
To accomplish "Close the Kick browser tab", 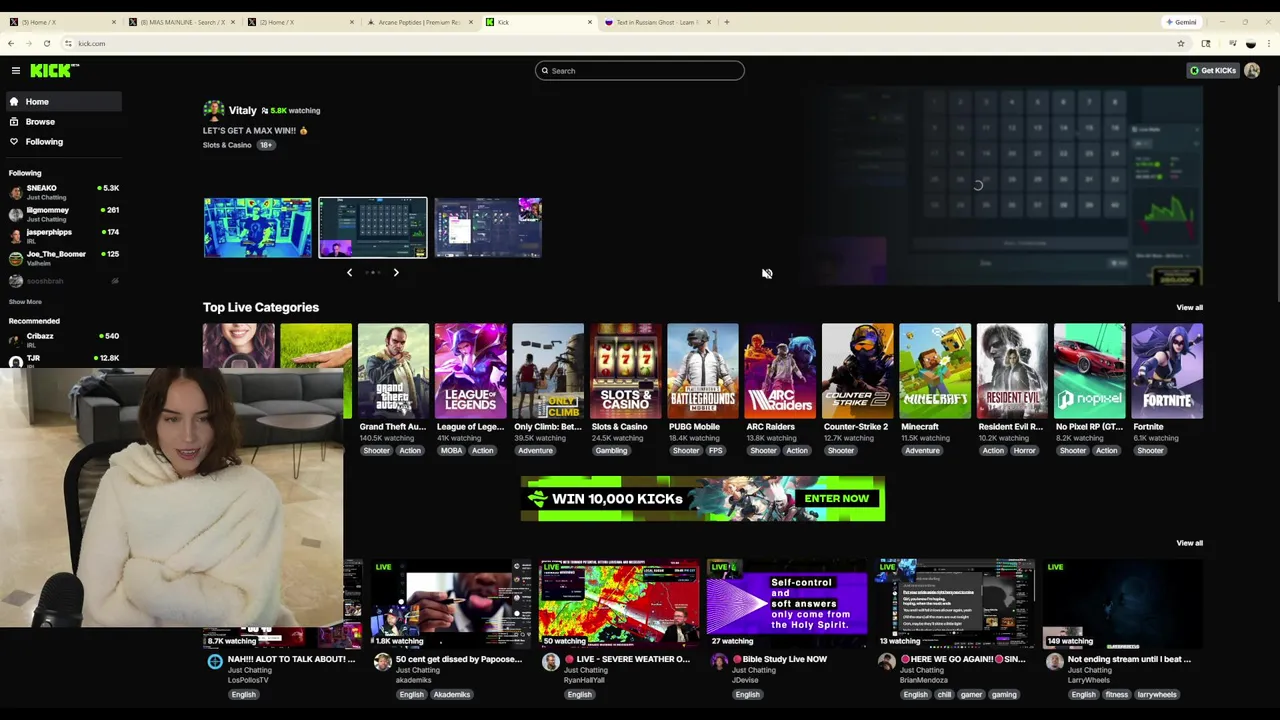I will (590, 22).
